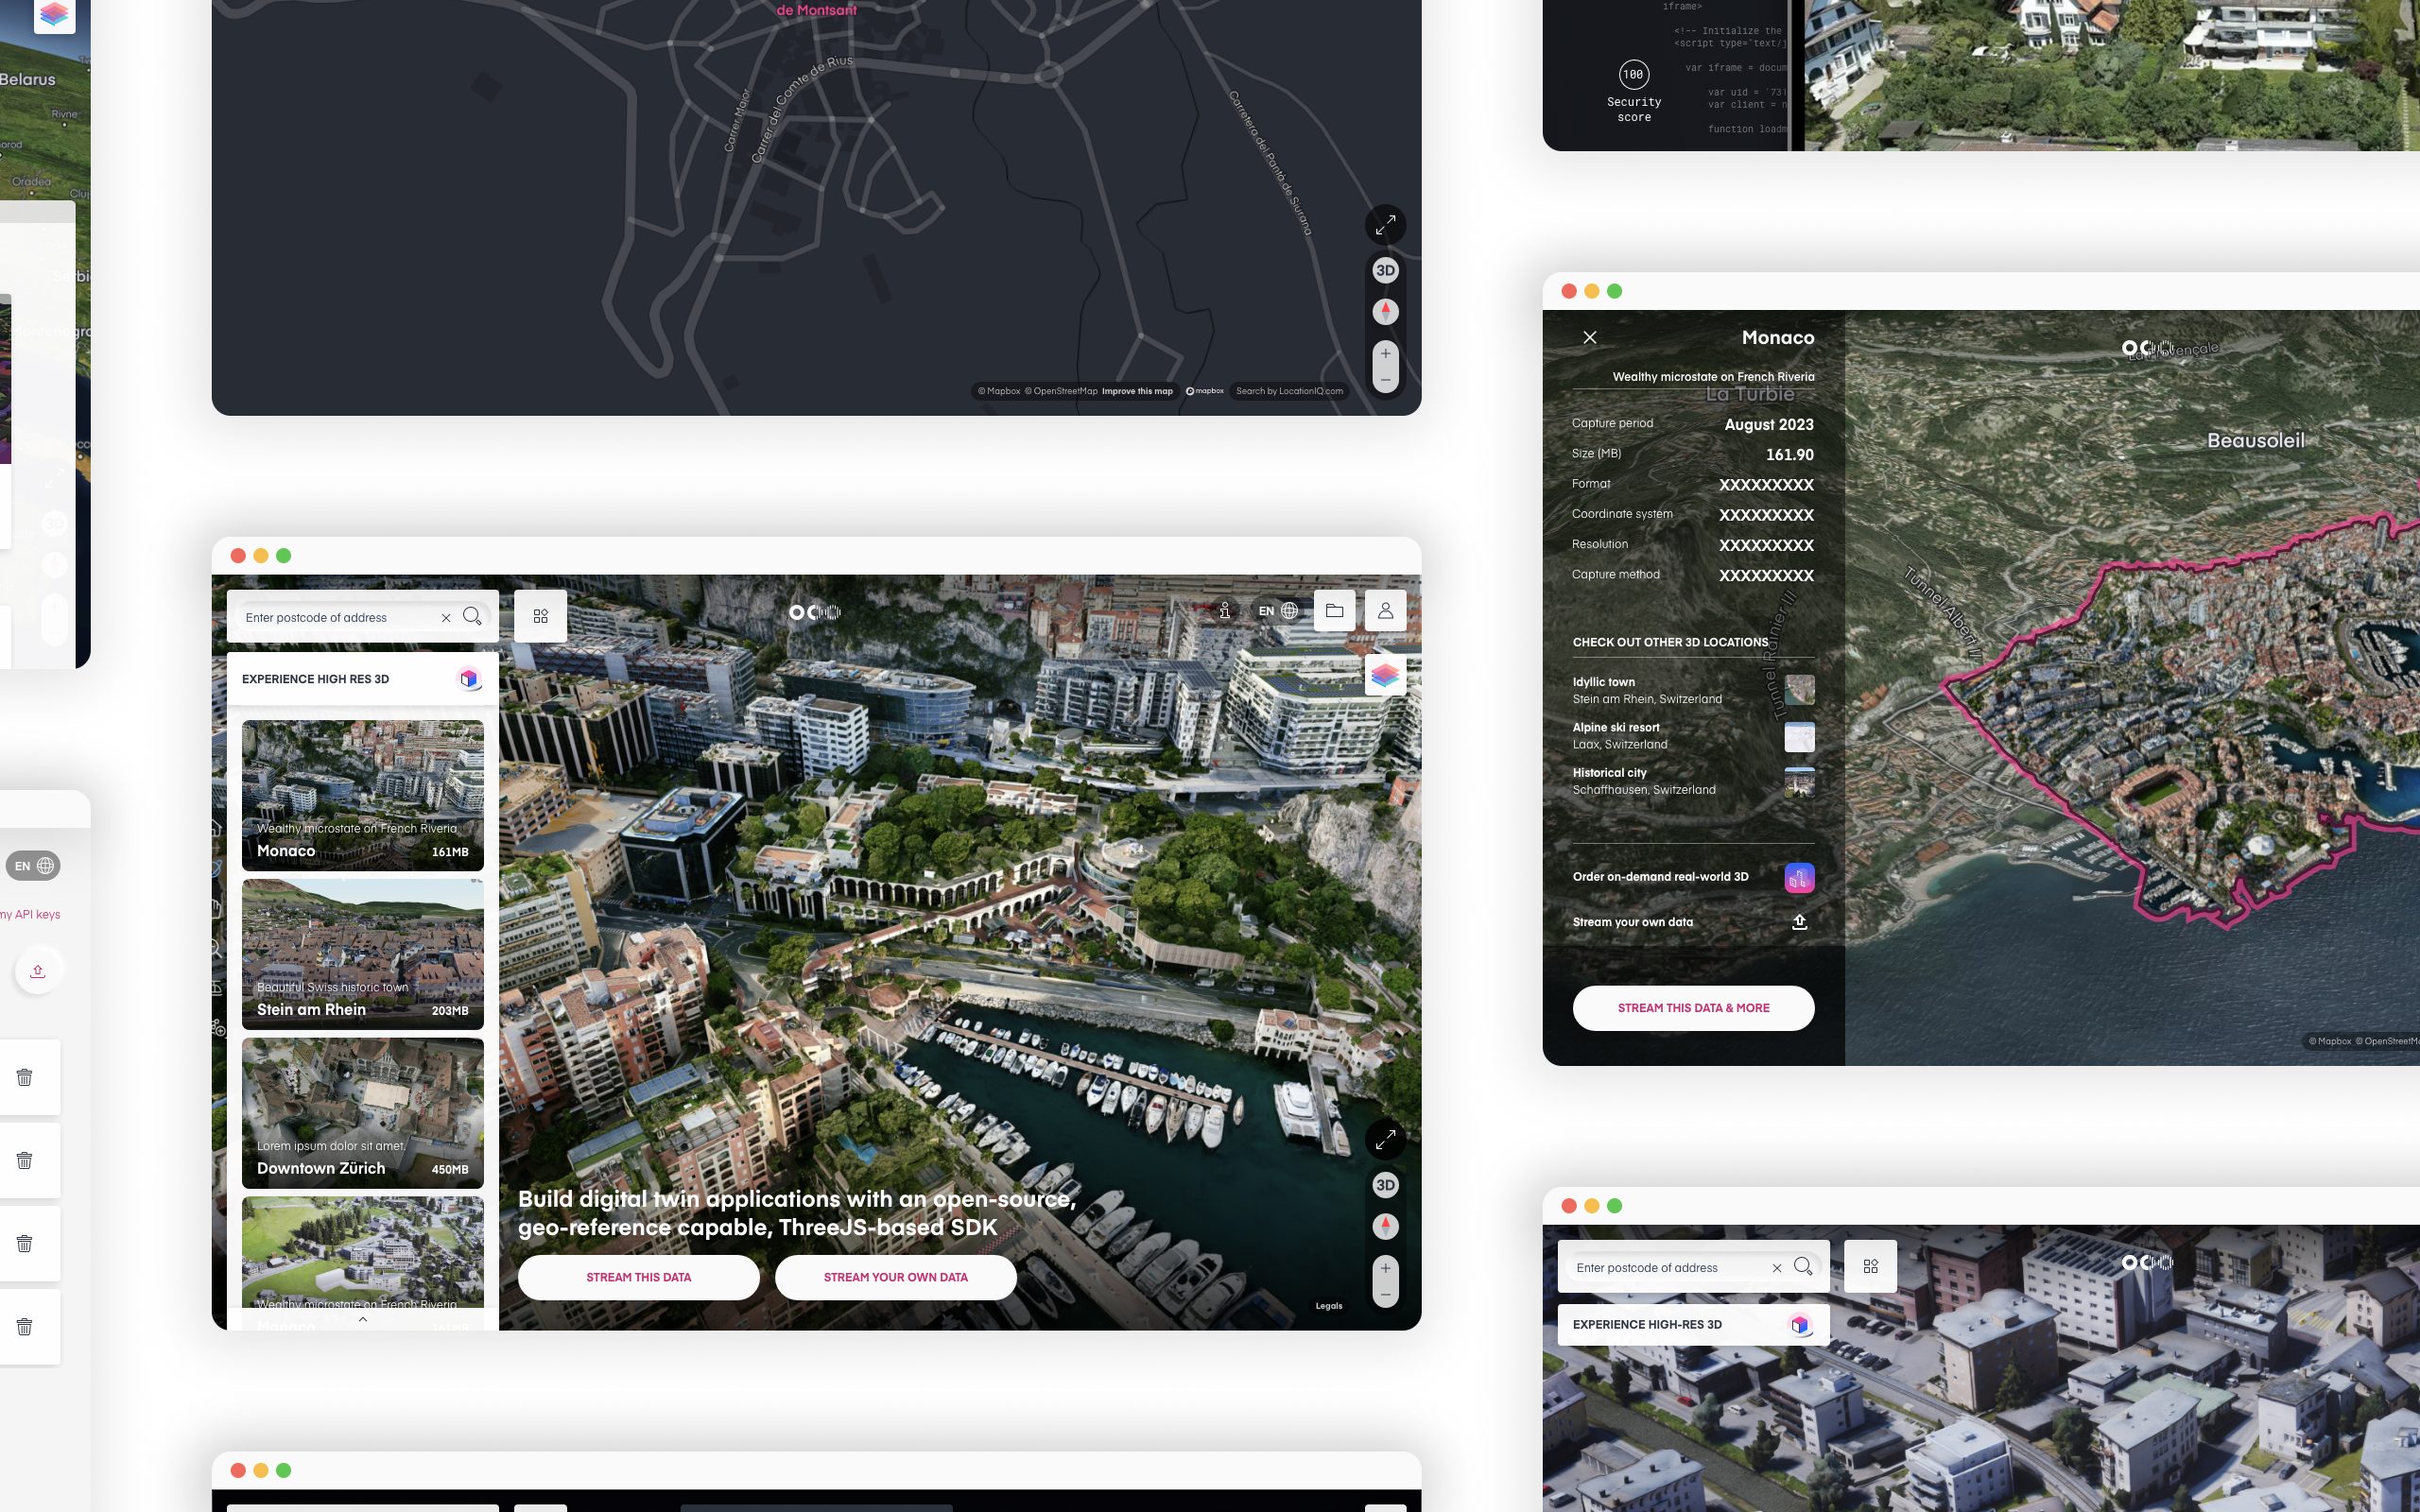Click the Size (MB) 161.90 value
Image resolution: width=2420 pixels, height=1512 pixels.
click(1789, 454)
